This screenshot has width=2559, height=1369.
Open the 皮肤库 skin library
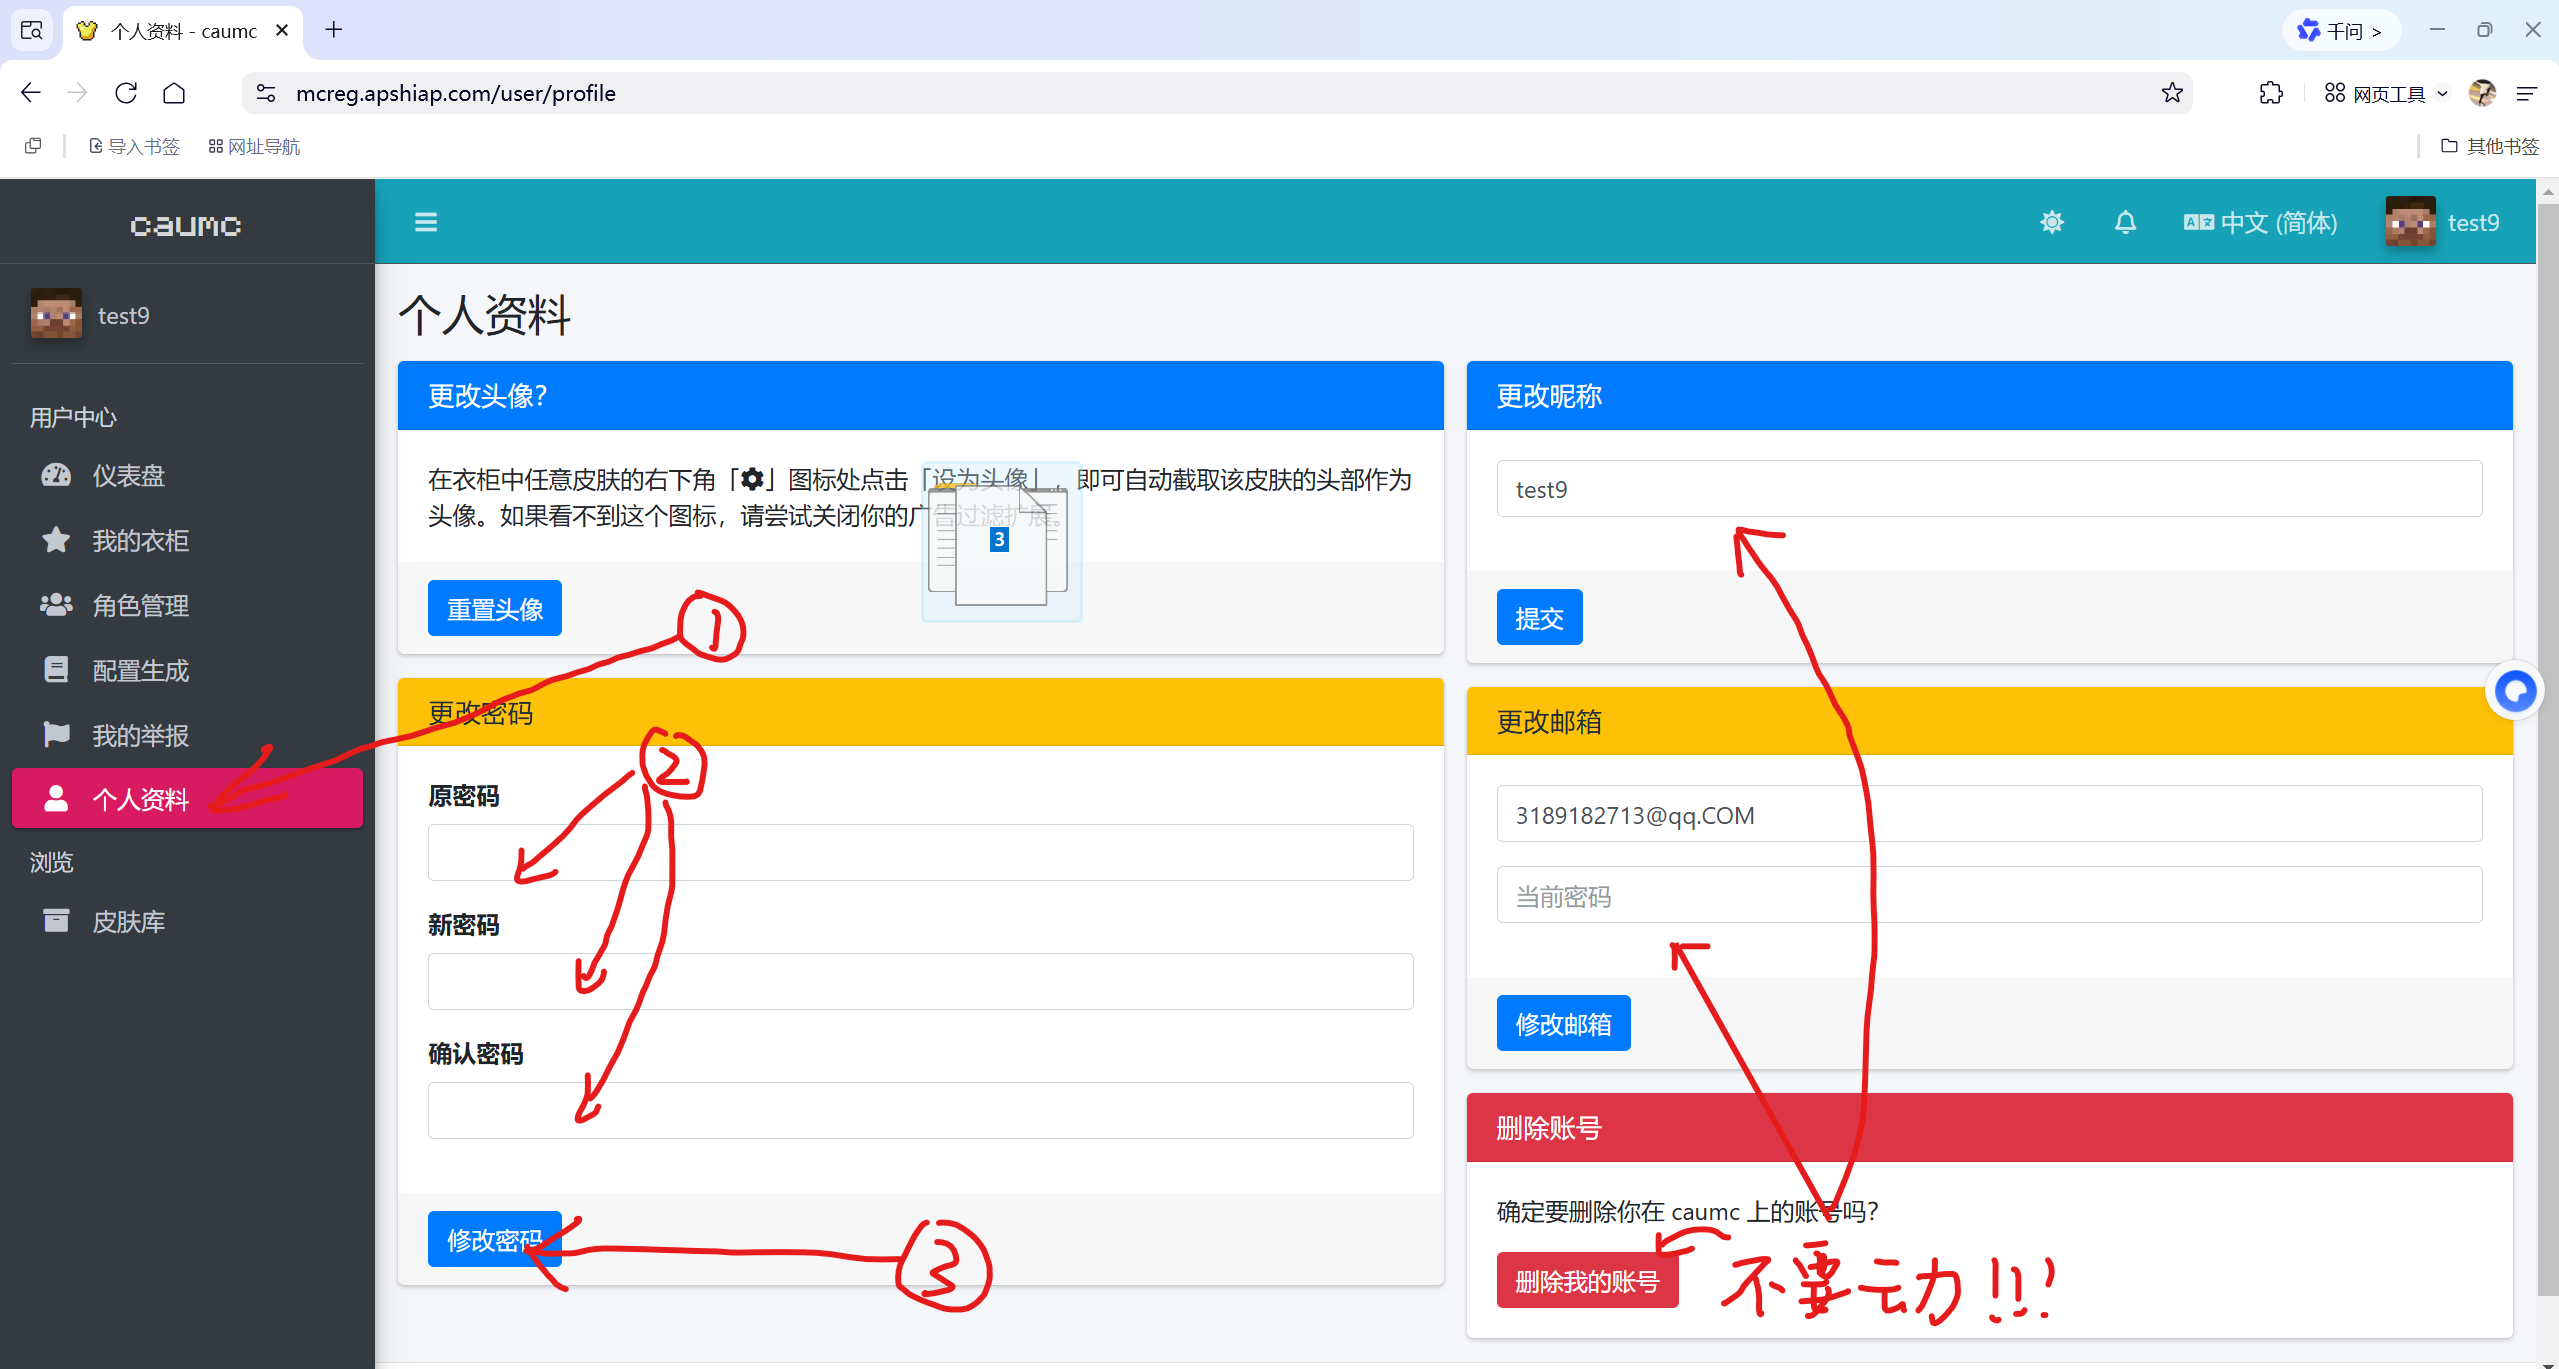pos(128,921)
